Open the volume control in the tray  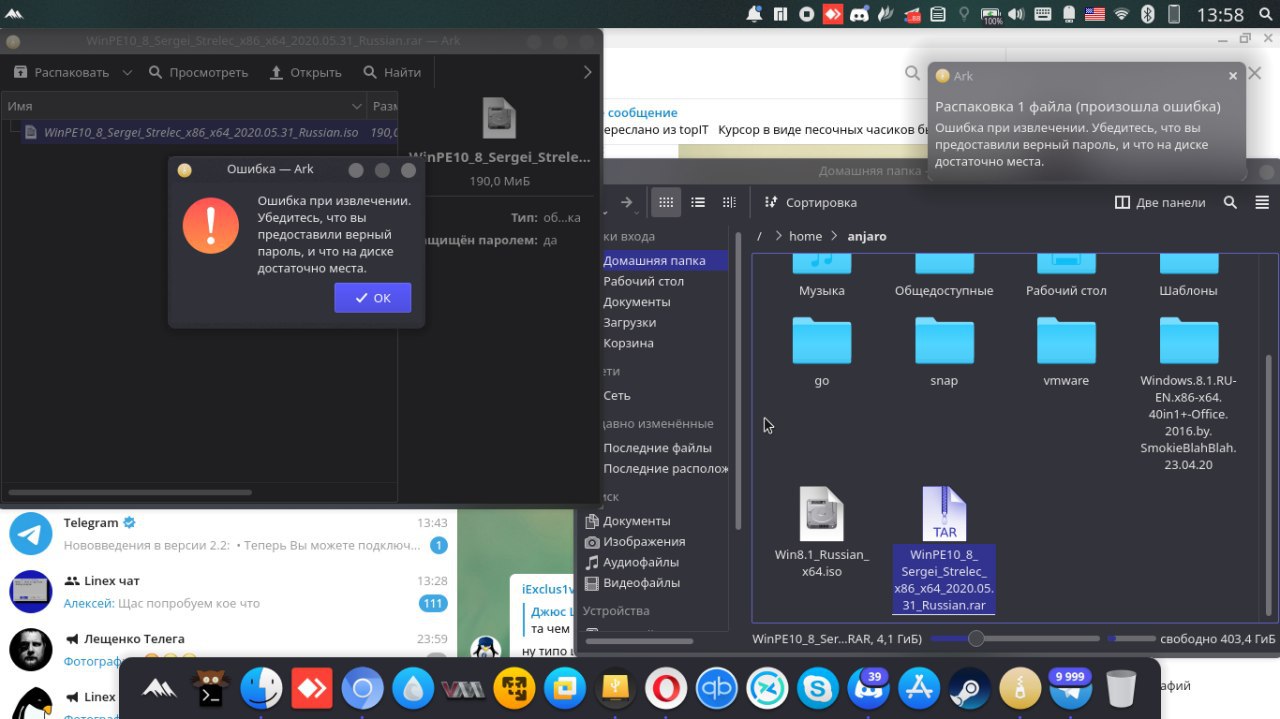pos(1017,14)
